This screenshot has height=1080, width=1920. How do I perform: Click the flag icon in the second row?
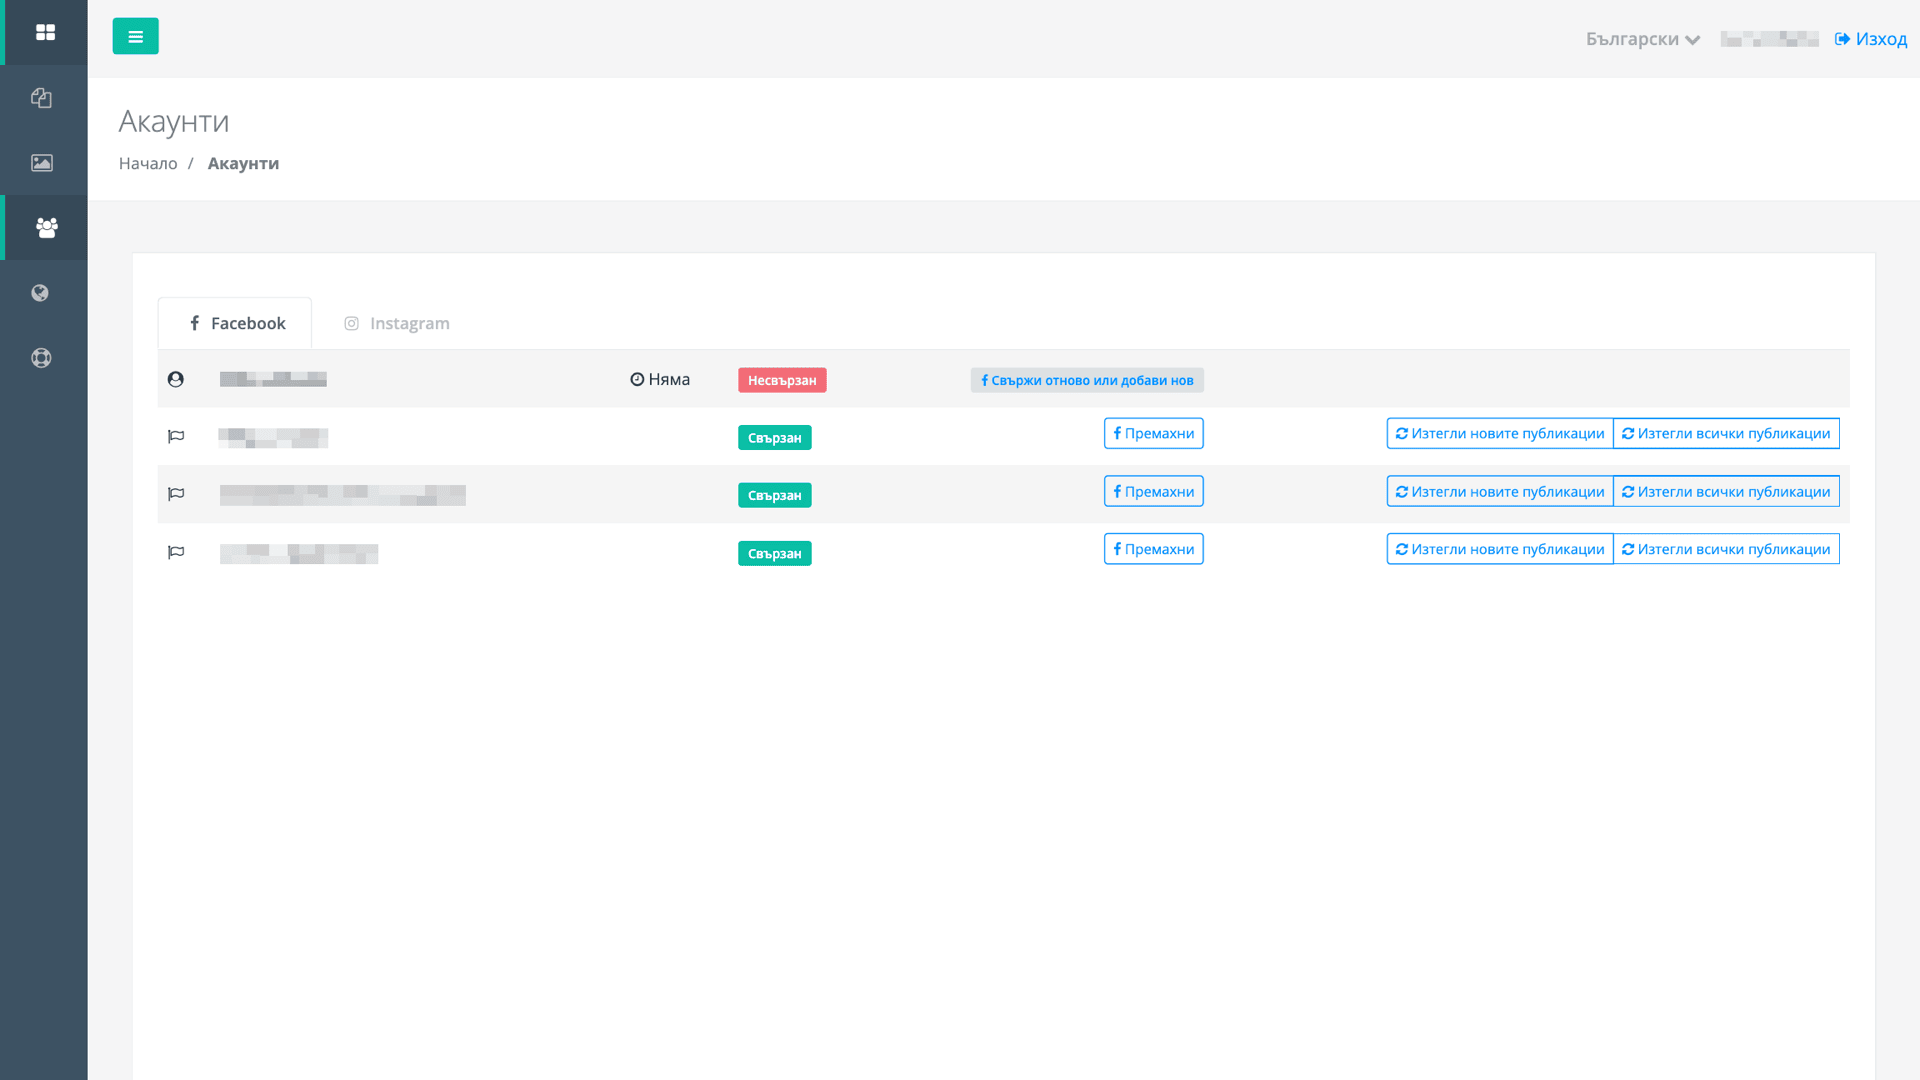tap(176, 436)
